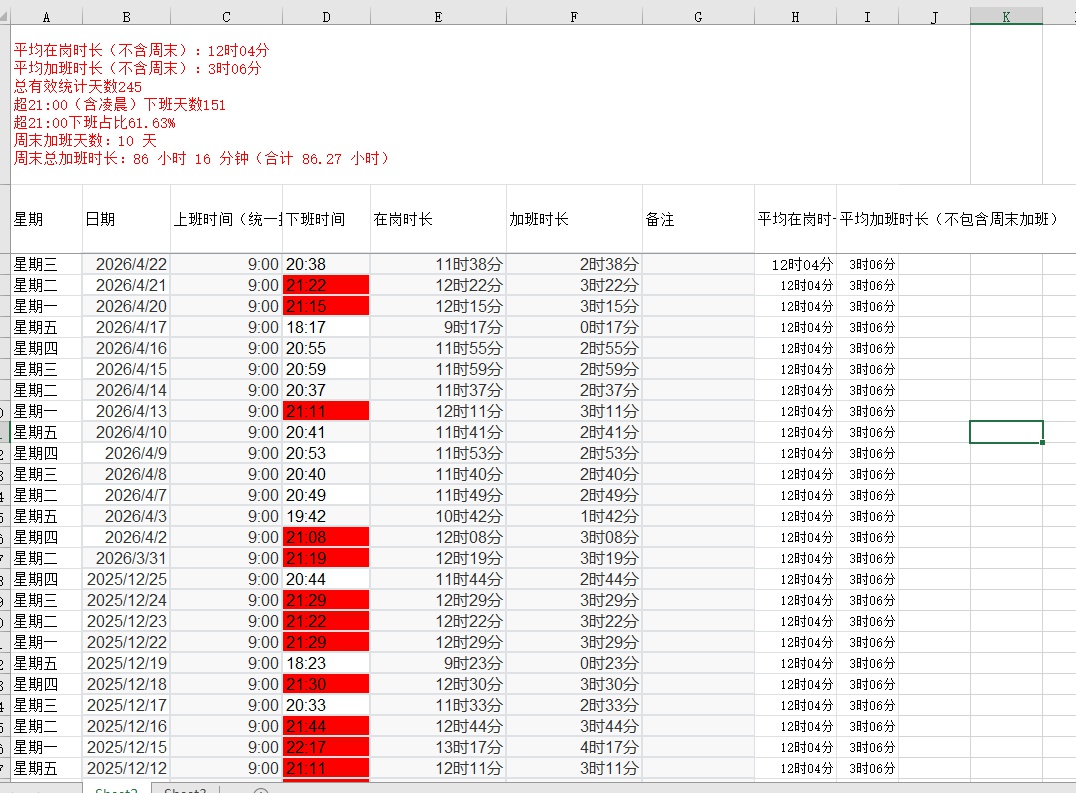Click the '12时04分' average cell in the 2026/4/22 row
The width and height of the screenshot is (1076, 793).
(795, 264)
